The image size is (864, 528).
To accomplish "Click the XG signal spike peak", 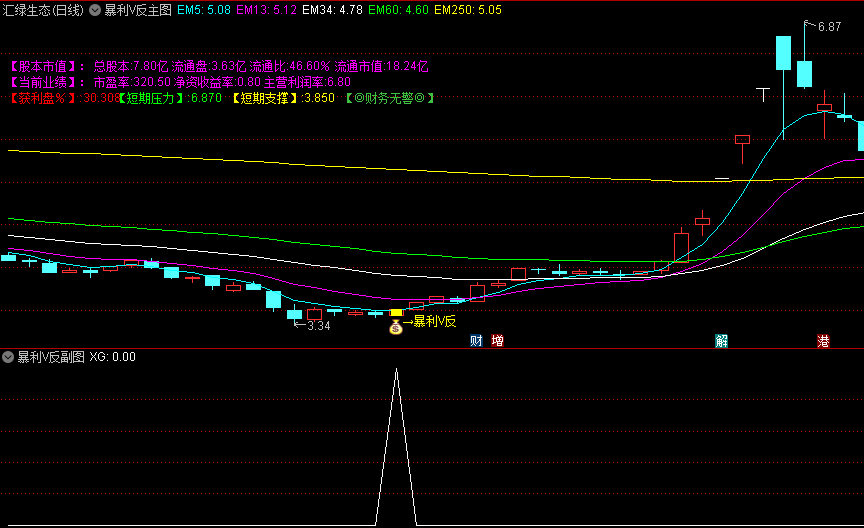I will tap(396, 370).
